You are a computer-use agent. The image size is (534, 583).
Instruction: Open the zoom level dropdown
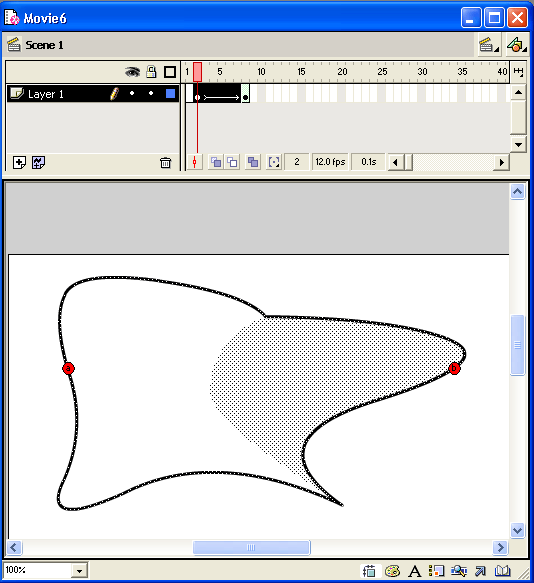[x=79, y=570]
